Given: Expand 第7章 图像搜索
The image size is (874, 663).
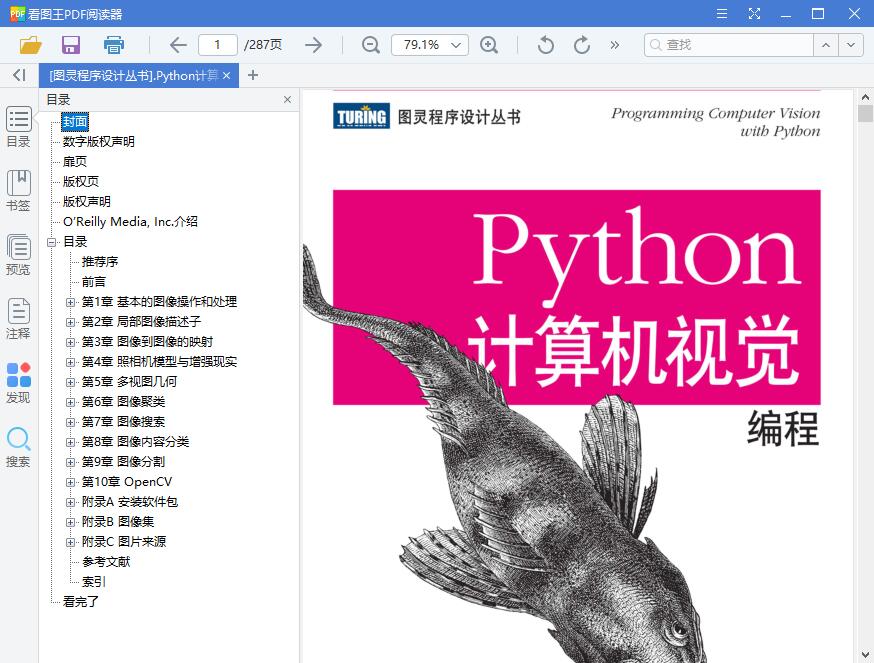Looking at the screenshot, I should (70, 422).
